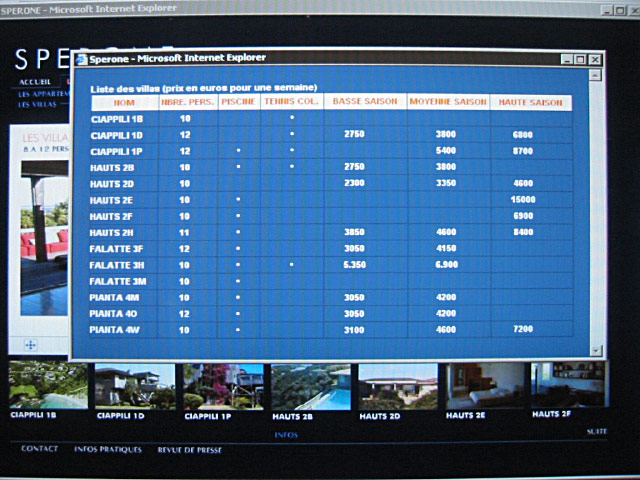Open LES VILLAS menu entry
The height and width of the screenshot is (480, 640).
(x=37, y=104)
